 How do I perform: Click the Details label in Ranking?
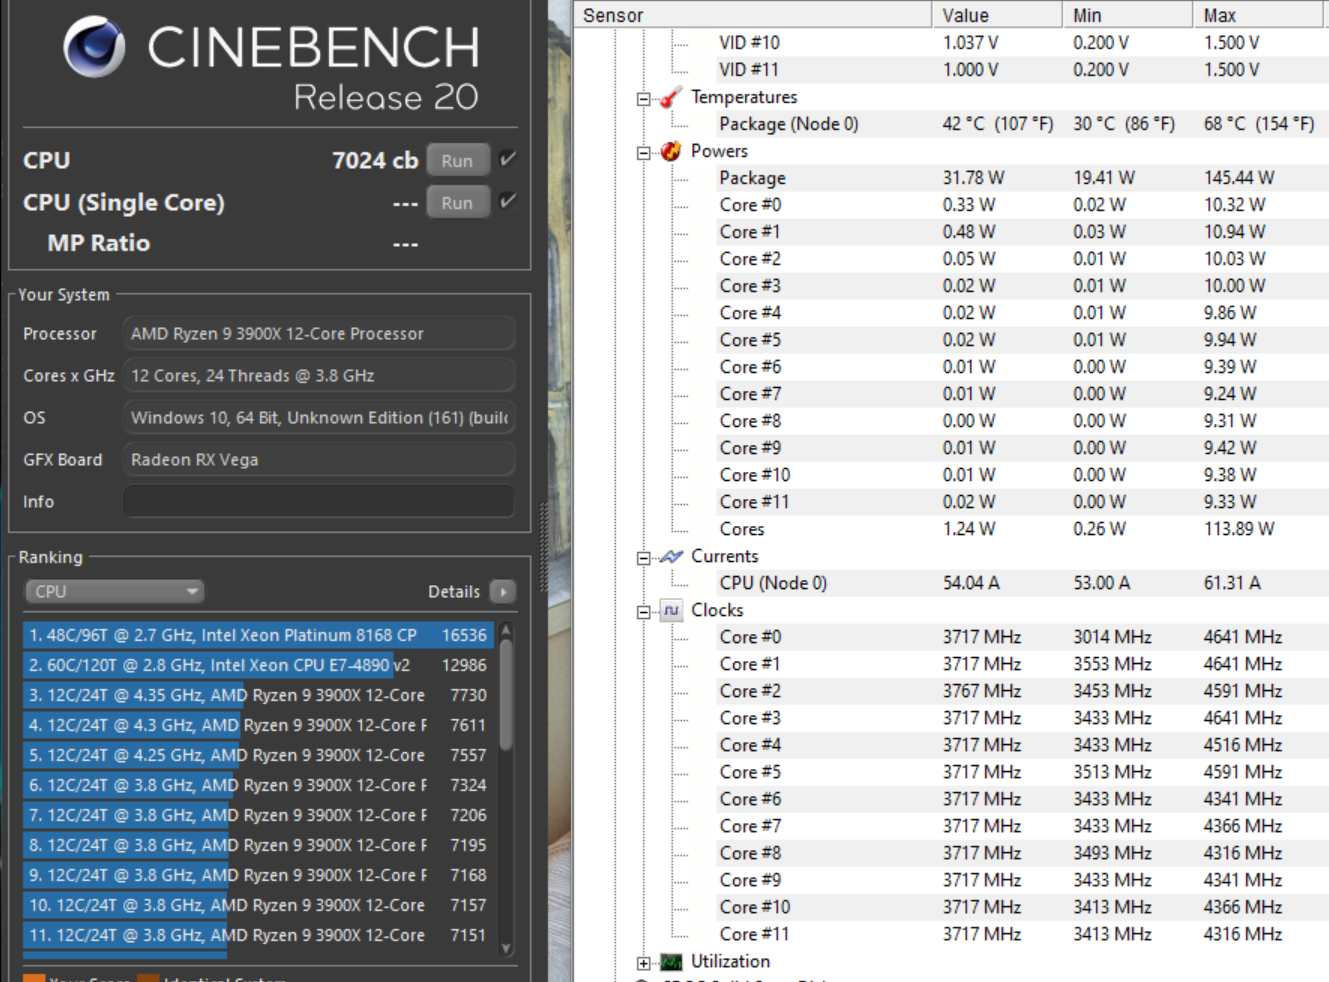[454, 592]
